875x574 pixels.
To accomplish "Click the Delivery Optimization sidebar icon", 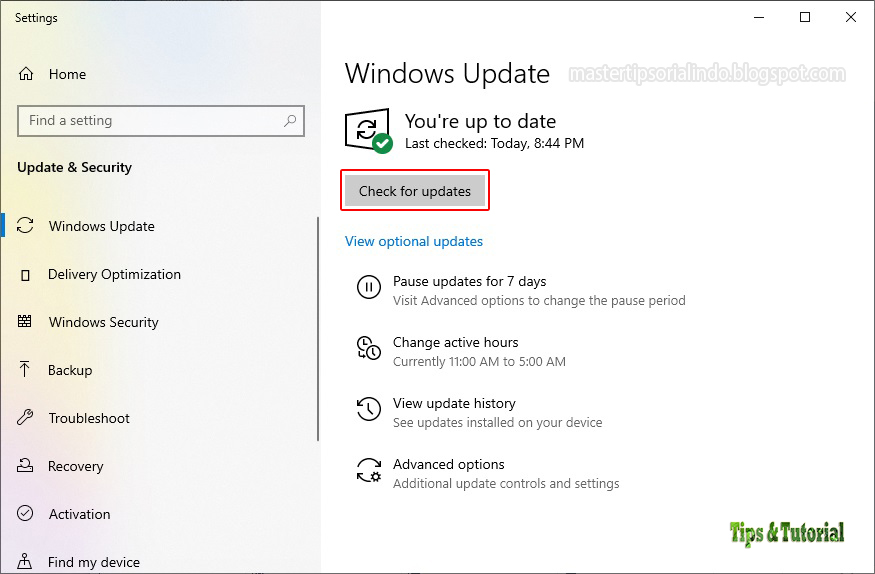I will pos(25,274).
